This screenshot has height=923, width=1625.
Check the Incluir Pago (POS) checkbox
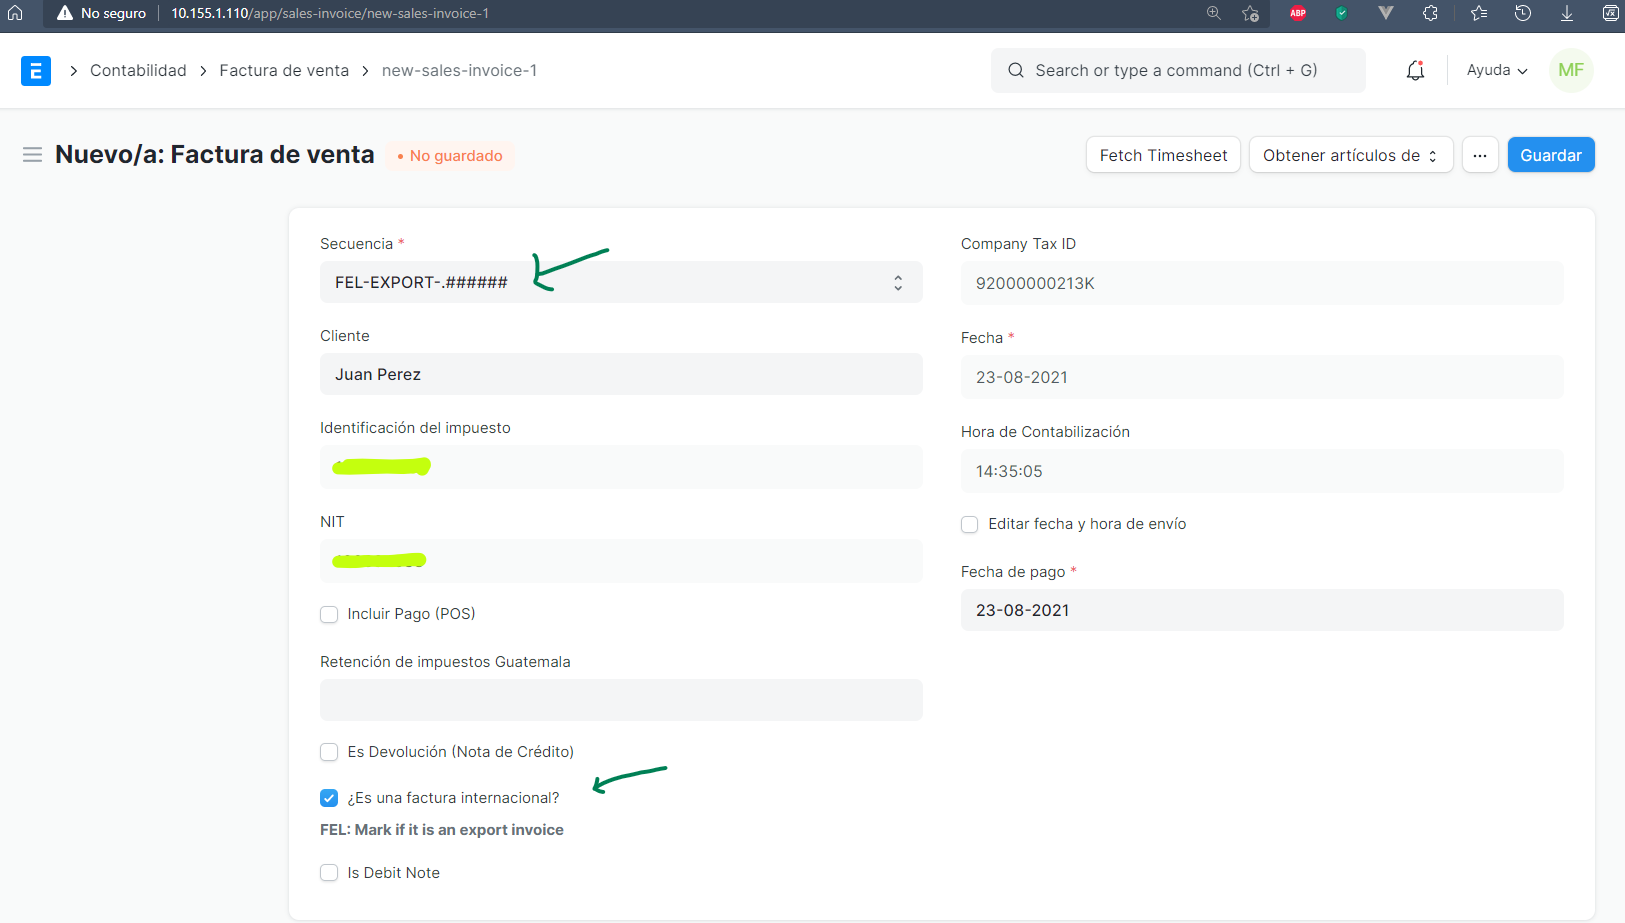329,614
